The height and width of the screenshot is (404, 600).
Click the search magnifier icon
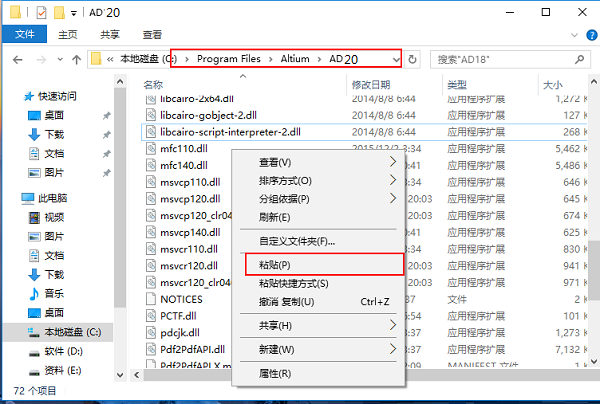pos(579,59)
